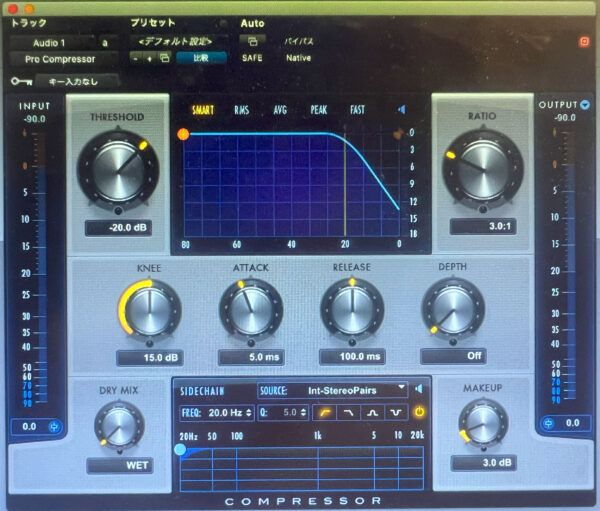Click the sidechain listen speaker icon
This screenshot has height=511, width=600.
click(419, 389)
